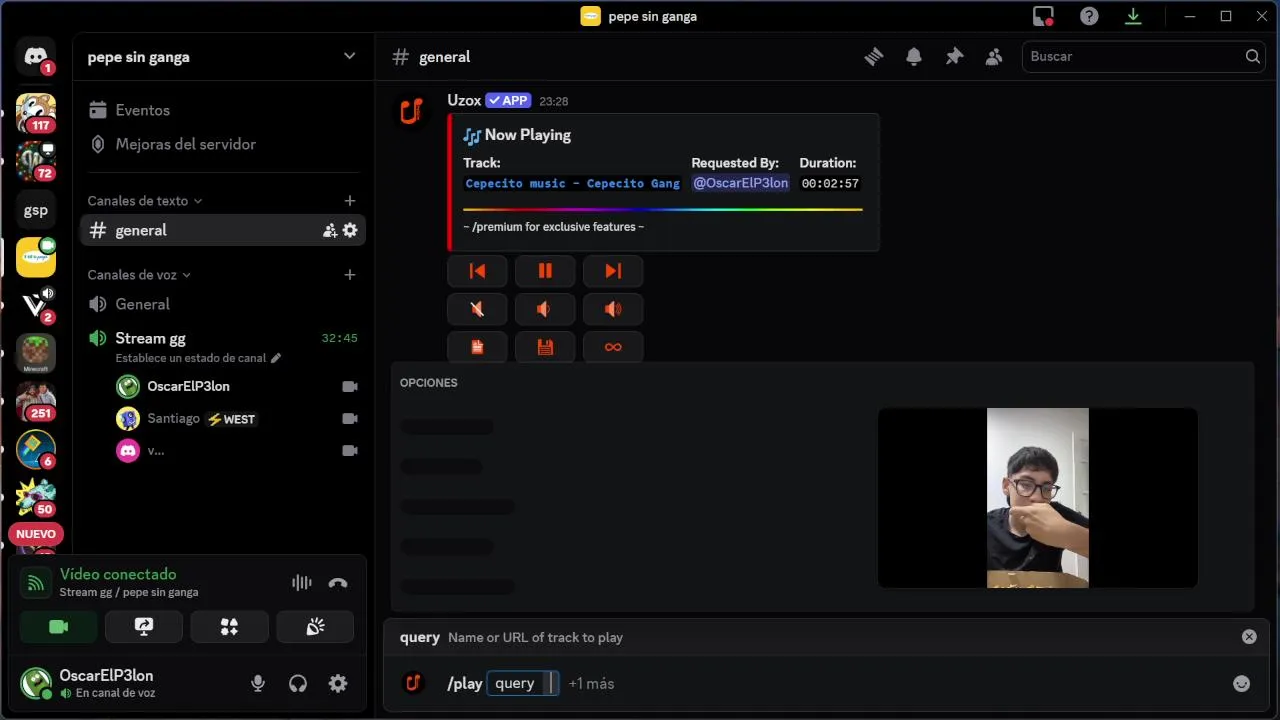
Task: Download update green arrow icon
Action: pyautogui.click(x=1133, y=16)
